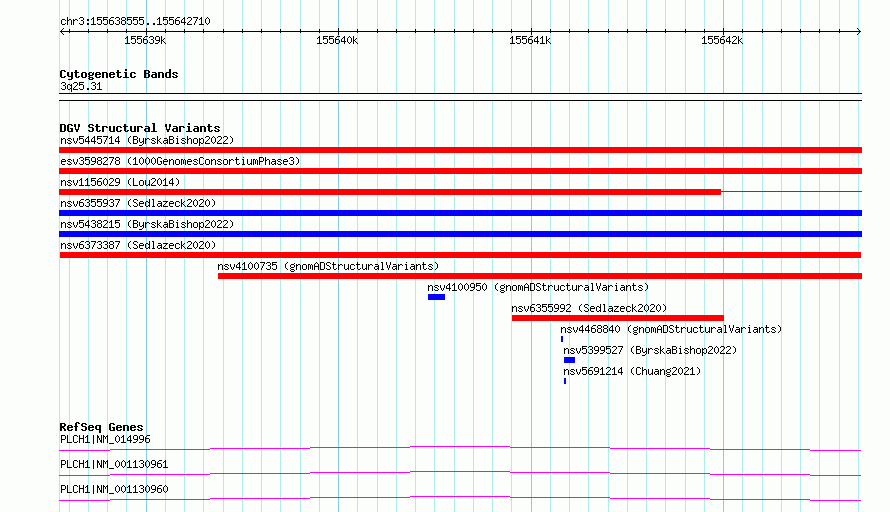Image resolution: width=890 pixels, height=512 pixels.
Task: Select the magenta line under PLCH1|NM_001130960
Action: (x=460, y=498)
